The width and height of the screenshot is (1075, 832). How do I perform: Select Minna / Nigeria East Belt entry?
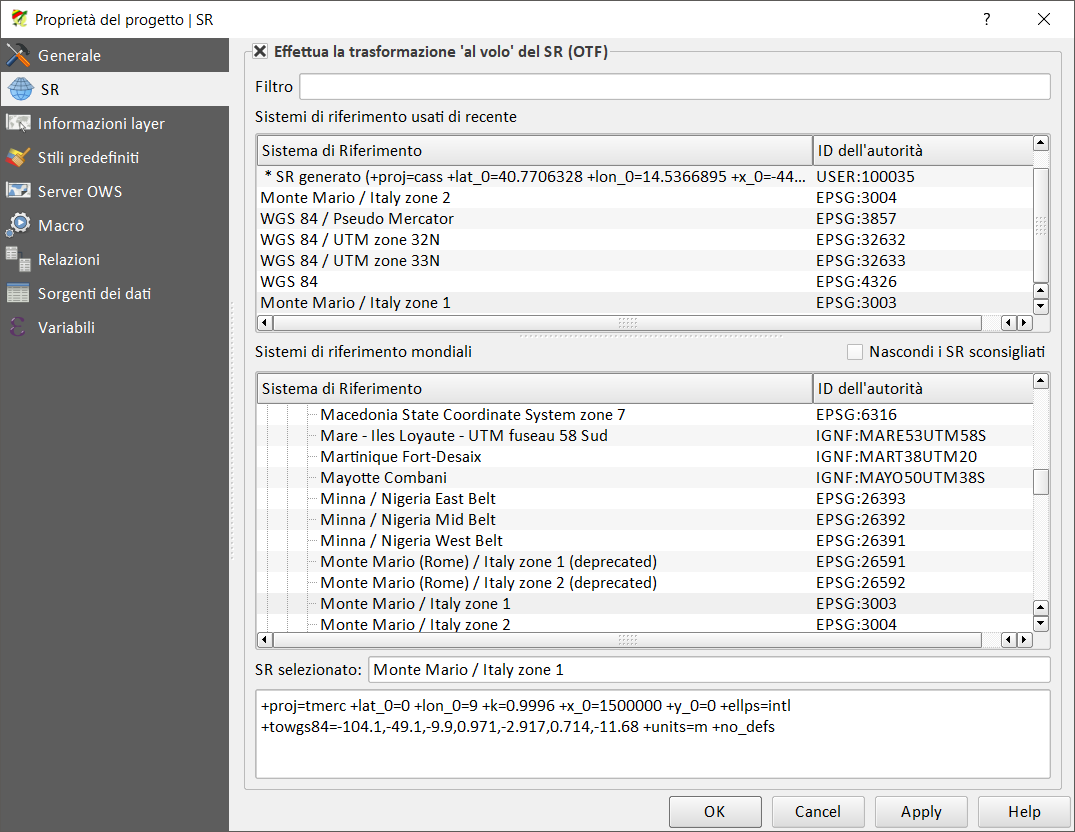point(408,498)
